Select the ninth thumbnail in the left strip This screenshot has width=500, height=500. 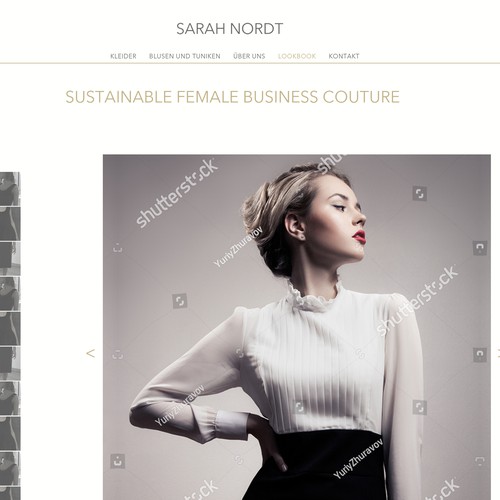(10, 469)
